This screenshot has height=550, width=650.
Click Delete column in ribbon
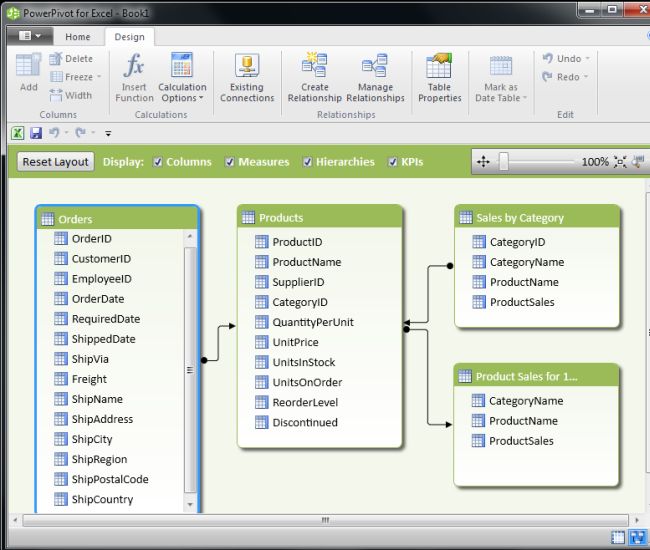(71, 59)
